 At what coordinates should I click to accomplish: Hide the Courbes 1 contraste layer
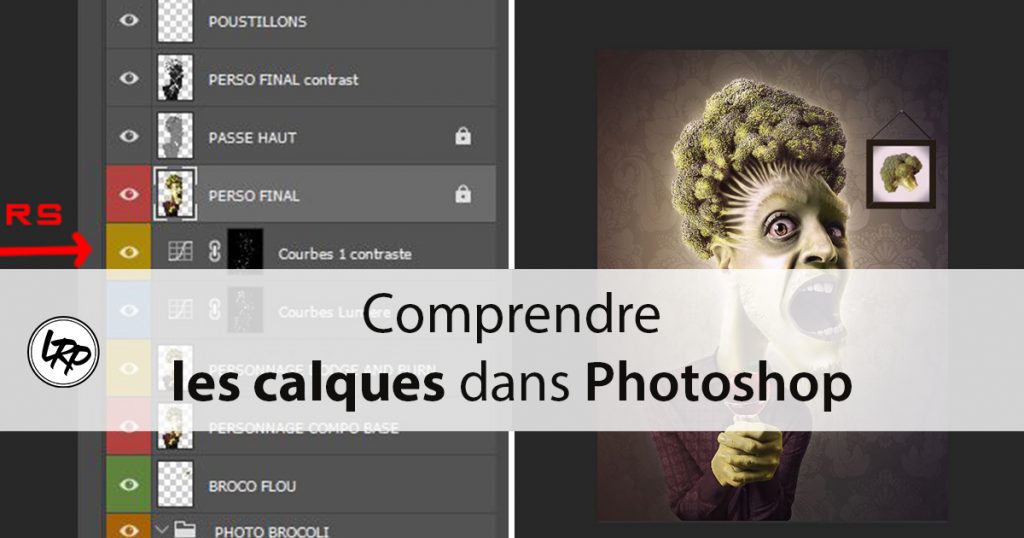[129, 252]
